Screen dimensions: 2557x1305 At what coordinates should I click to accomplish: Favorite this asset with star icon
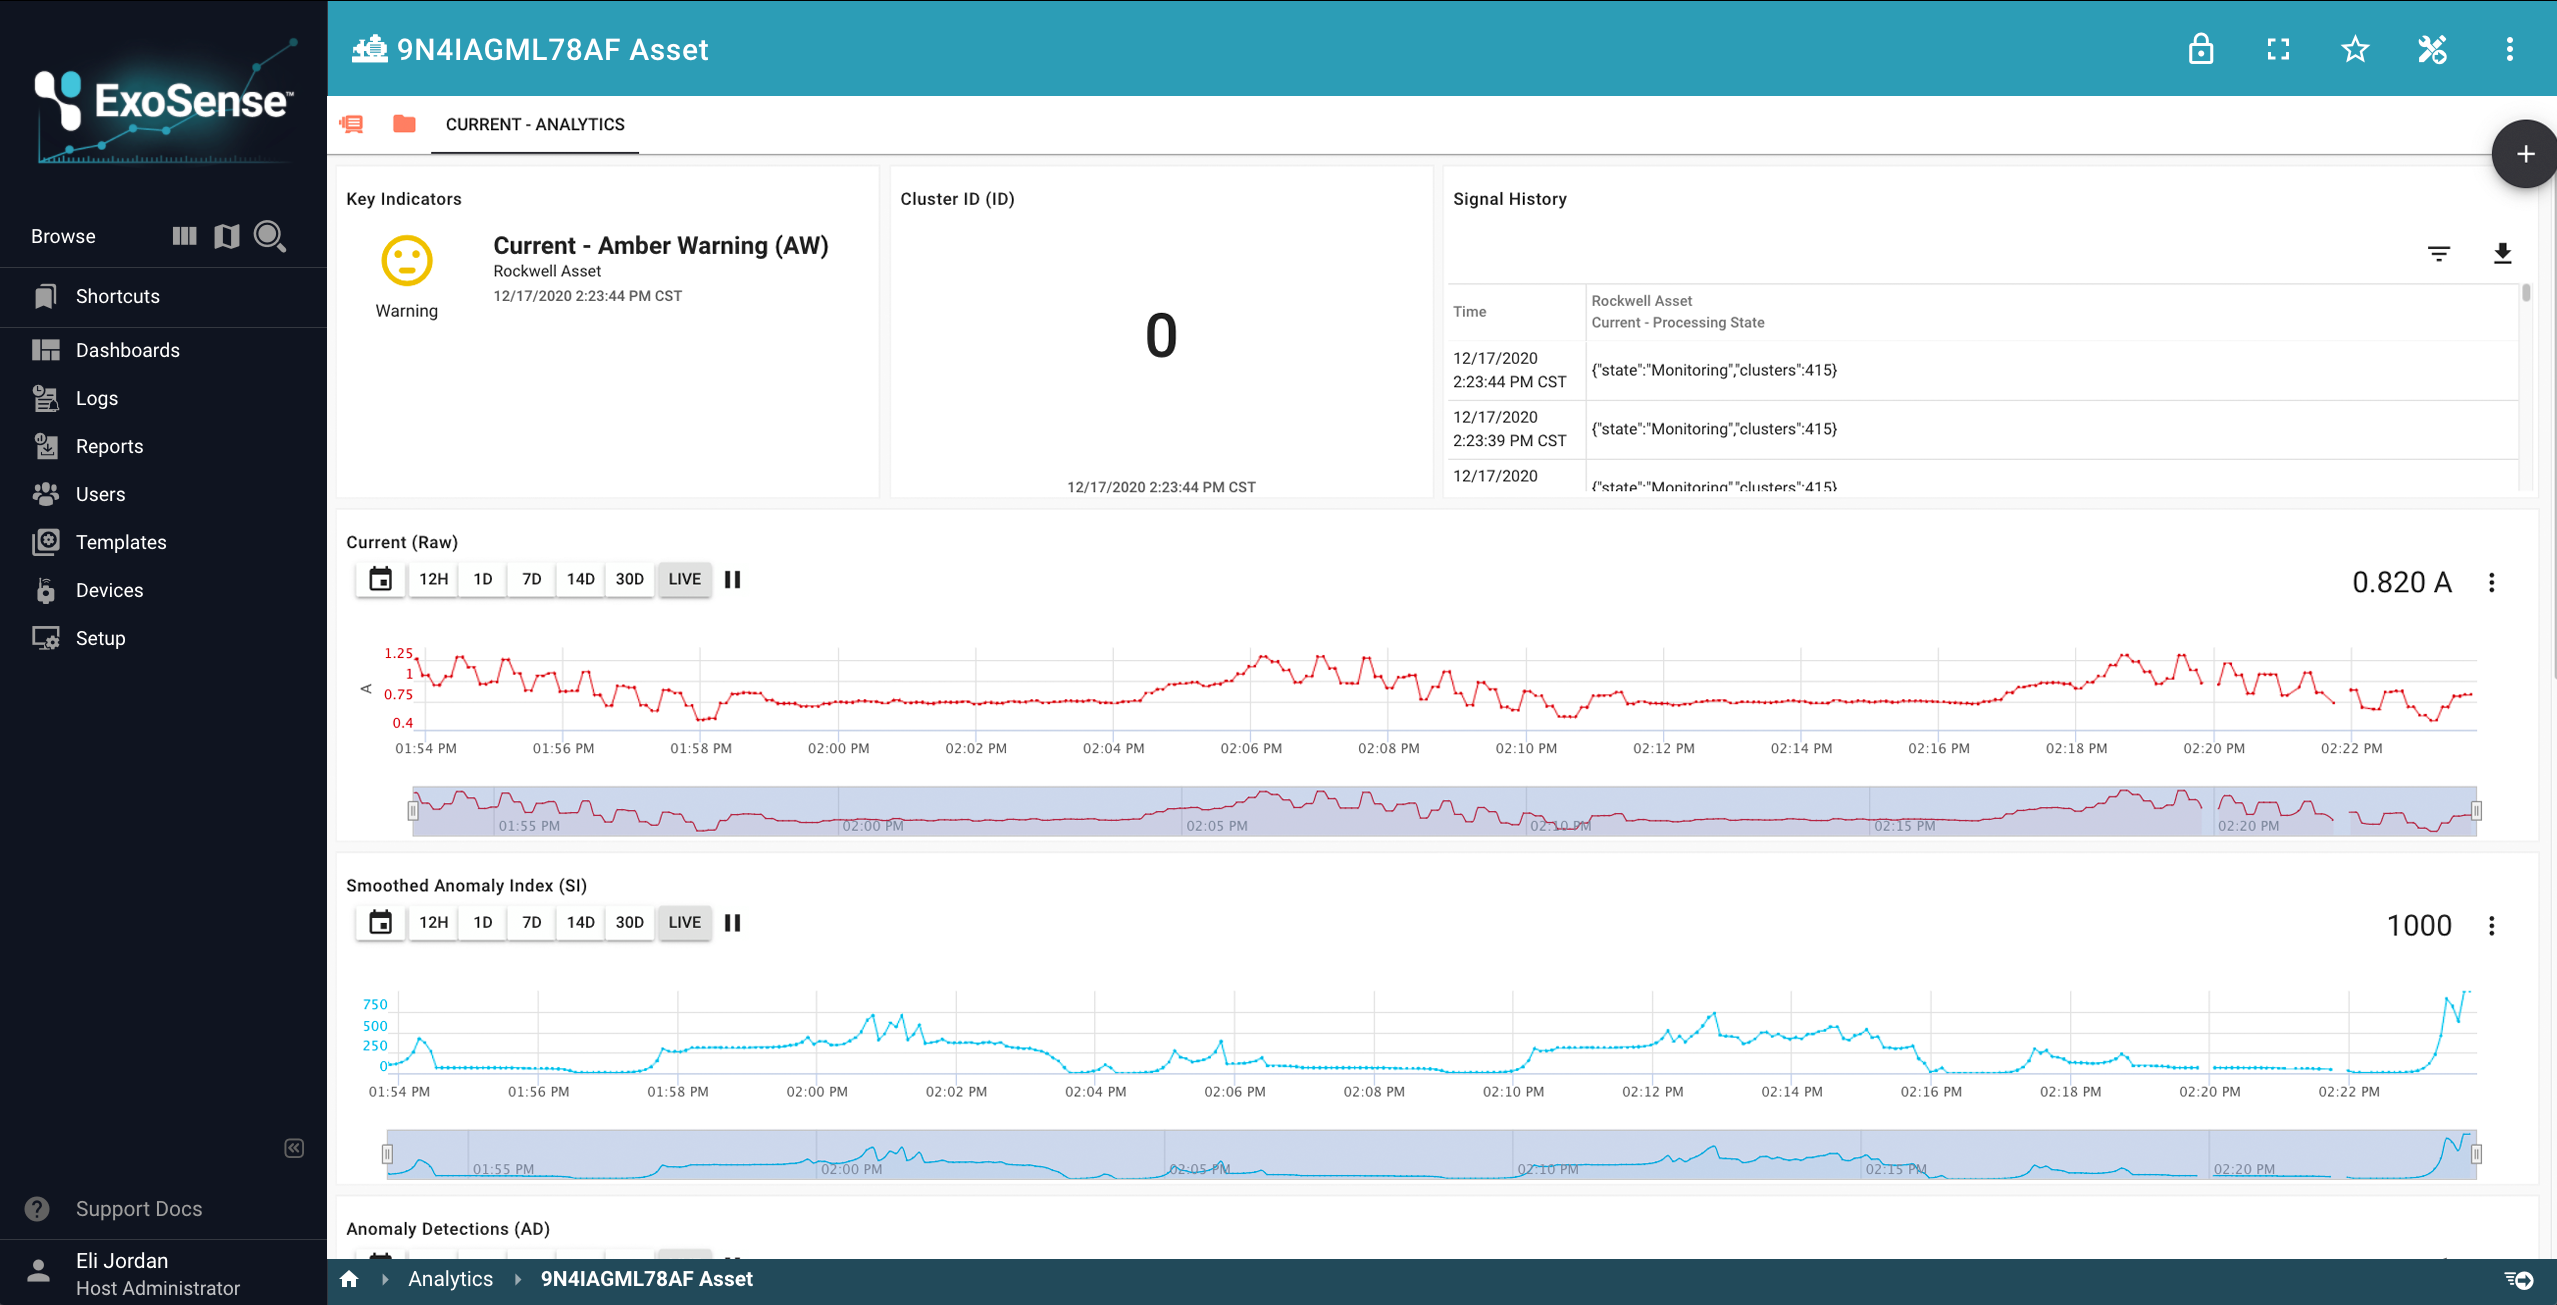click(2355, 49)
